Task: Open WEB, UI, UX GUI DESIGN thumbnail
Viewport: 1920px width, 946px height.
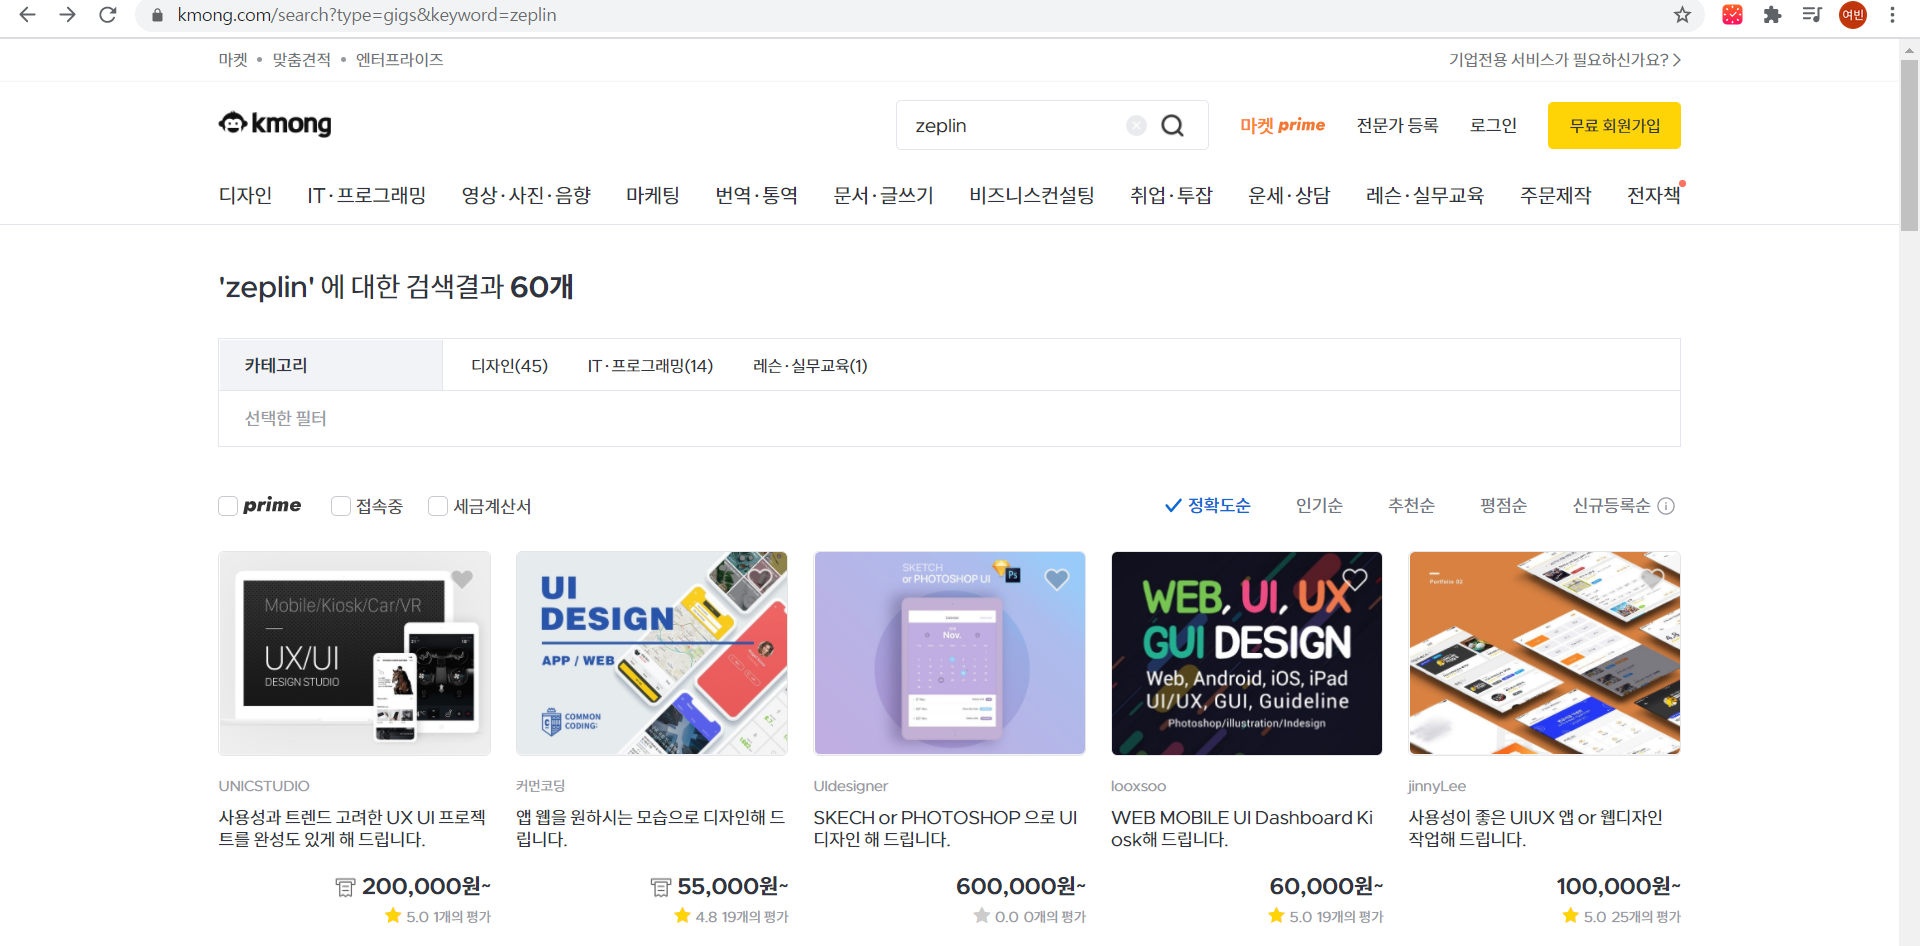Action: click(1247, 653)
